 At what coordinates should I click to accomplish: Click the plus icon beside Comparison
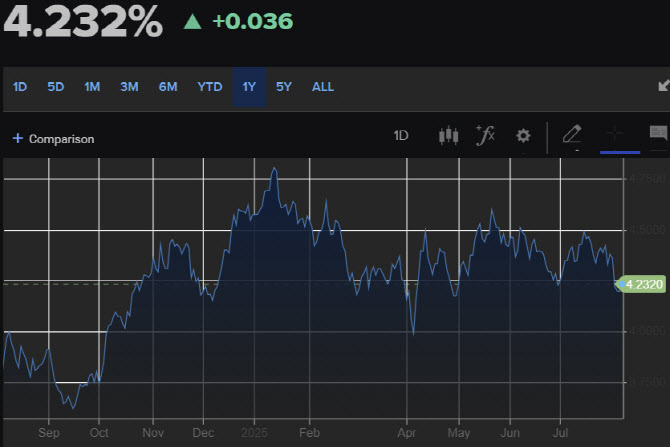pyautogui.click(x=18, y=138)
